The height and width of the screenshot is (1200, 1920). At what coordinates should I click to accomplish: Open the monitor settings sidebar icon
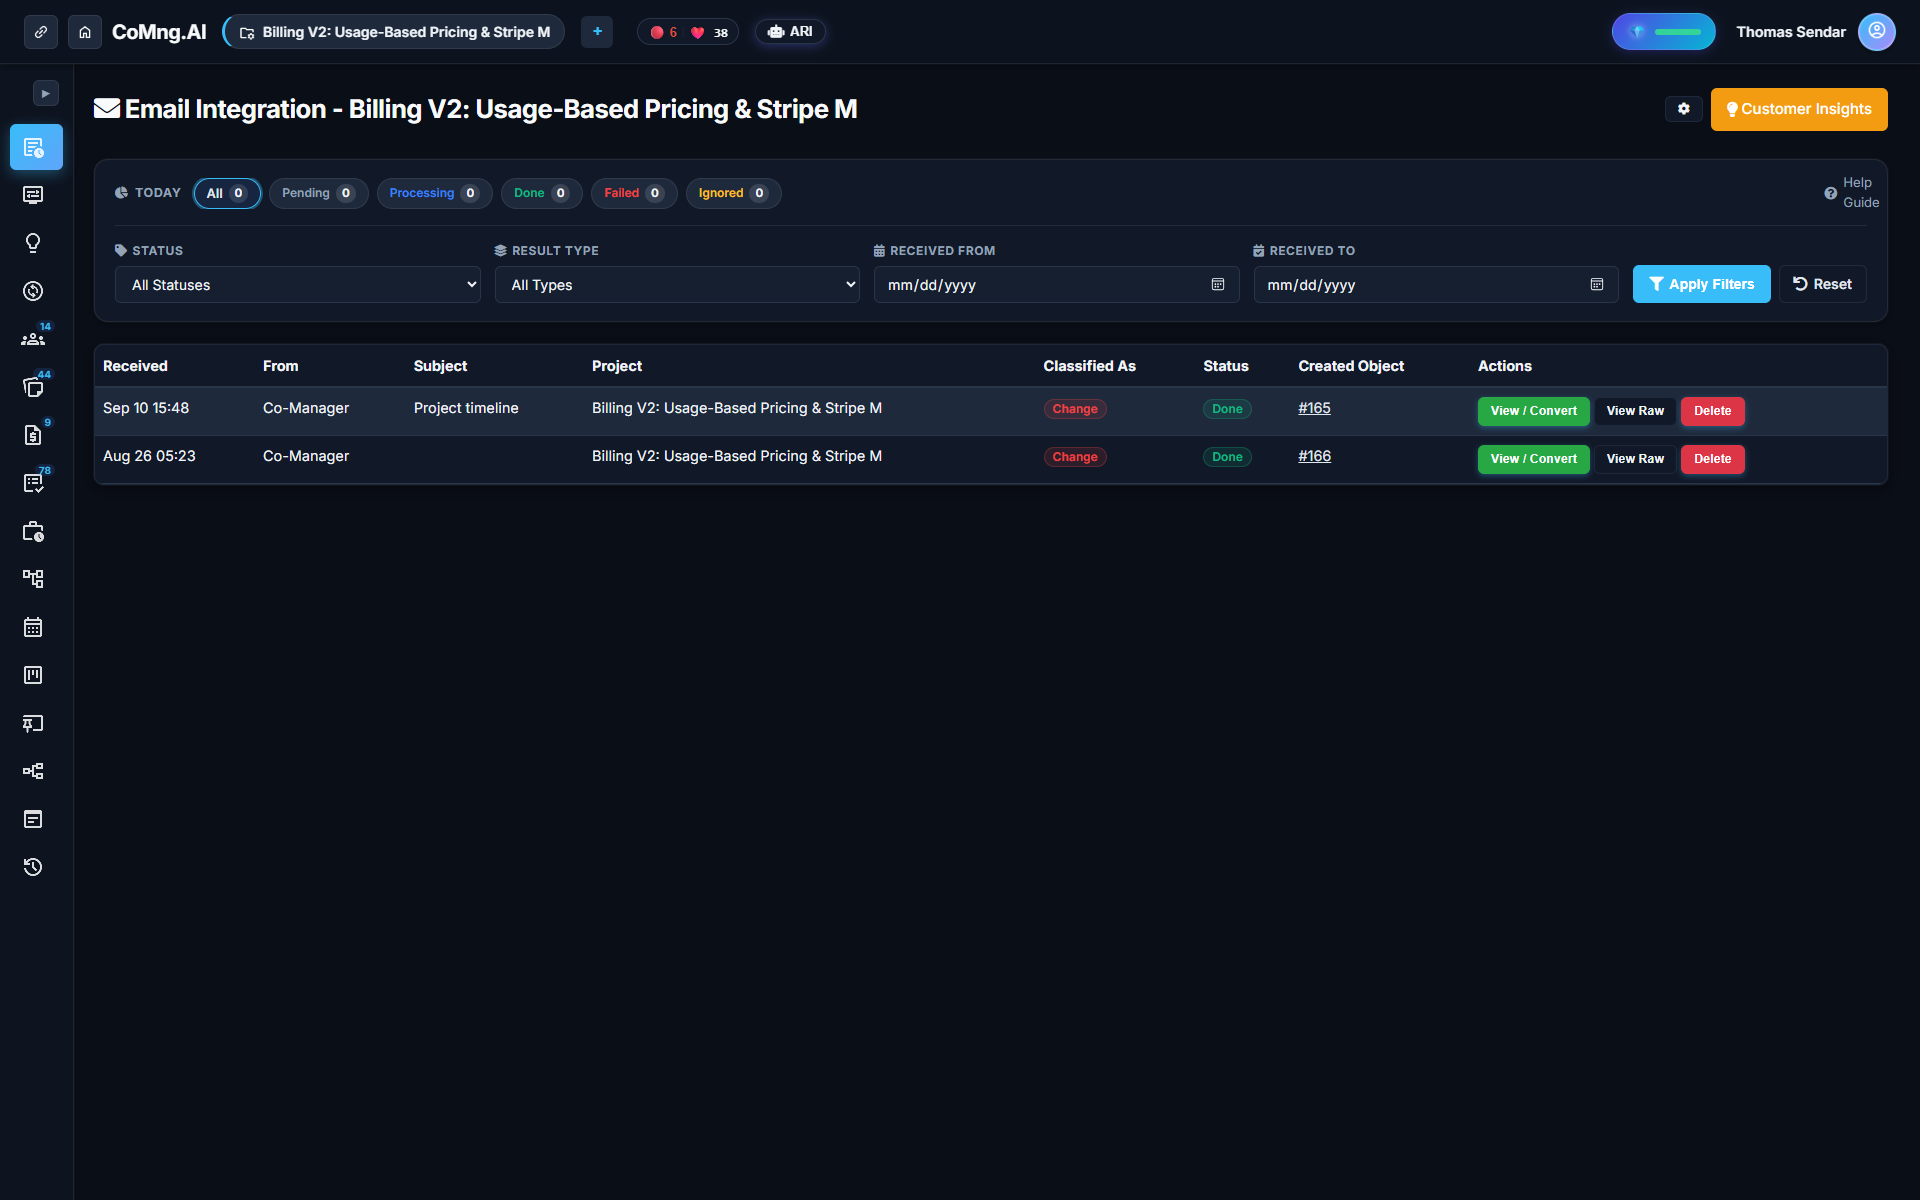(33, 195)
